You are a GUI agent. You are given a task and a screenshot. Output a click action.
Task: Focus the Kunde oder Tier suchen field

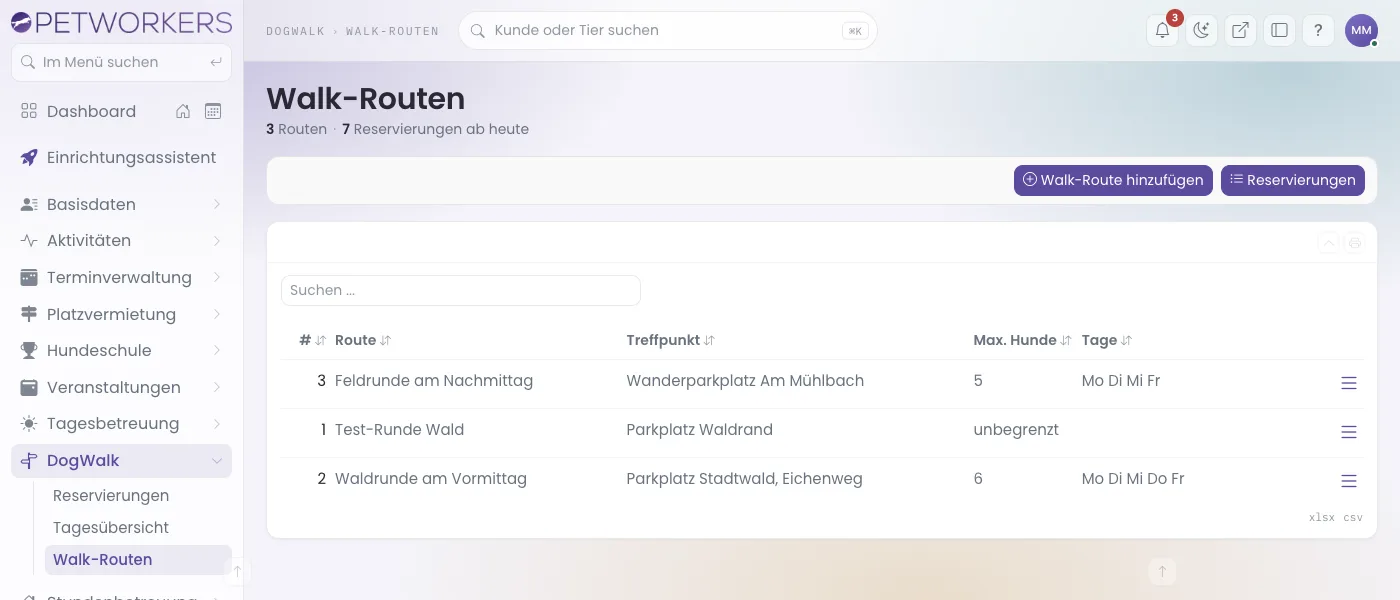668,30
